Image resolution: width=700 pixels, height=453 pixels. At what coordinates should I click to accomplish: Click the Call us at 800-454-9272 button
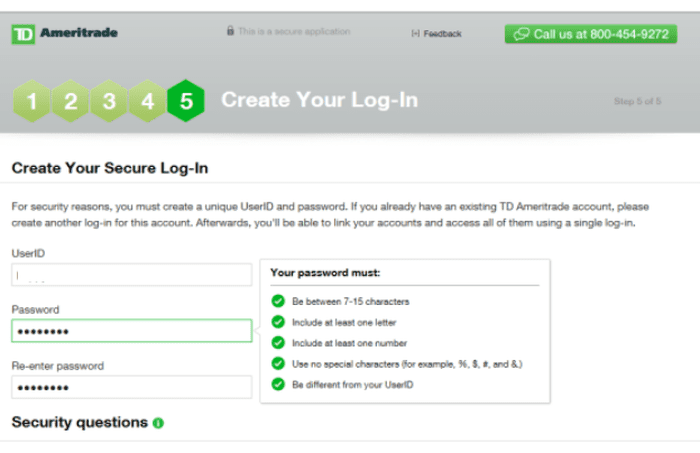[591, 34]
